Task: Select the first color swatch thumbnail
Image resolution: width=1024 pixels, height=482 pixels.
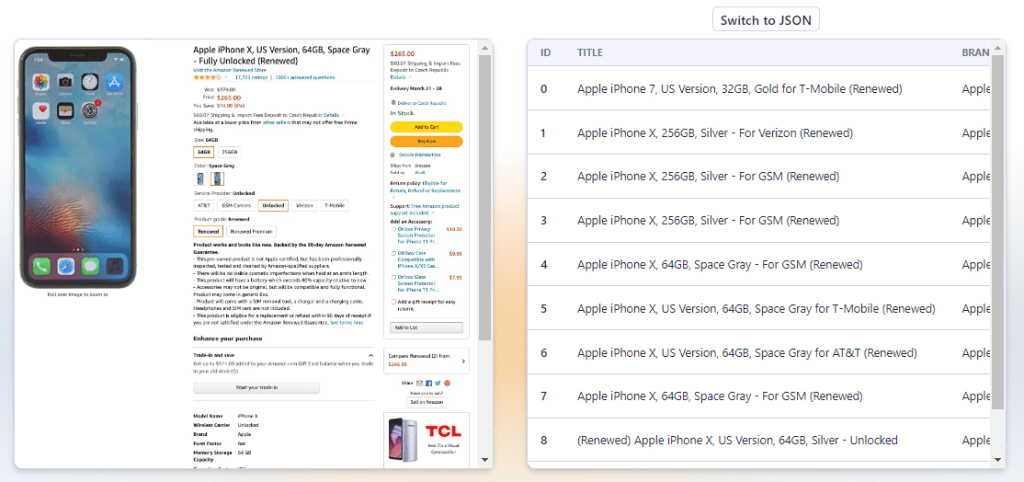Action: click(x=200, y=179)
